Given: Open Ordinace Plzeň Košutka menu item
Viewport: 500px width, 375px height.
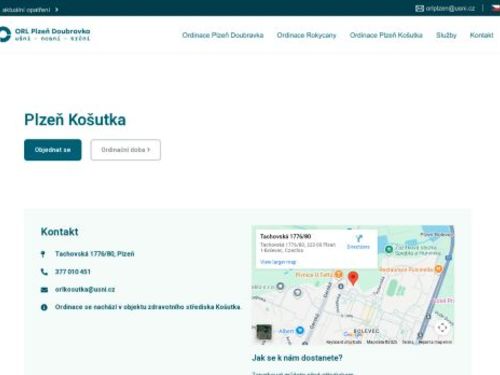Looking at the screenshot, I should [x=386, y=35].
